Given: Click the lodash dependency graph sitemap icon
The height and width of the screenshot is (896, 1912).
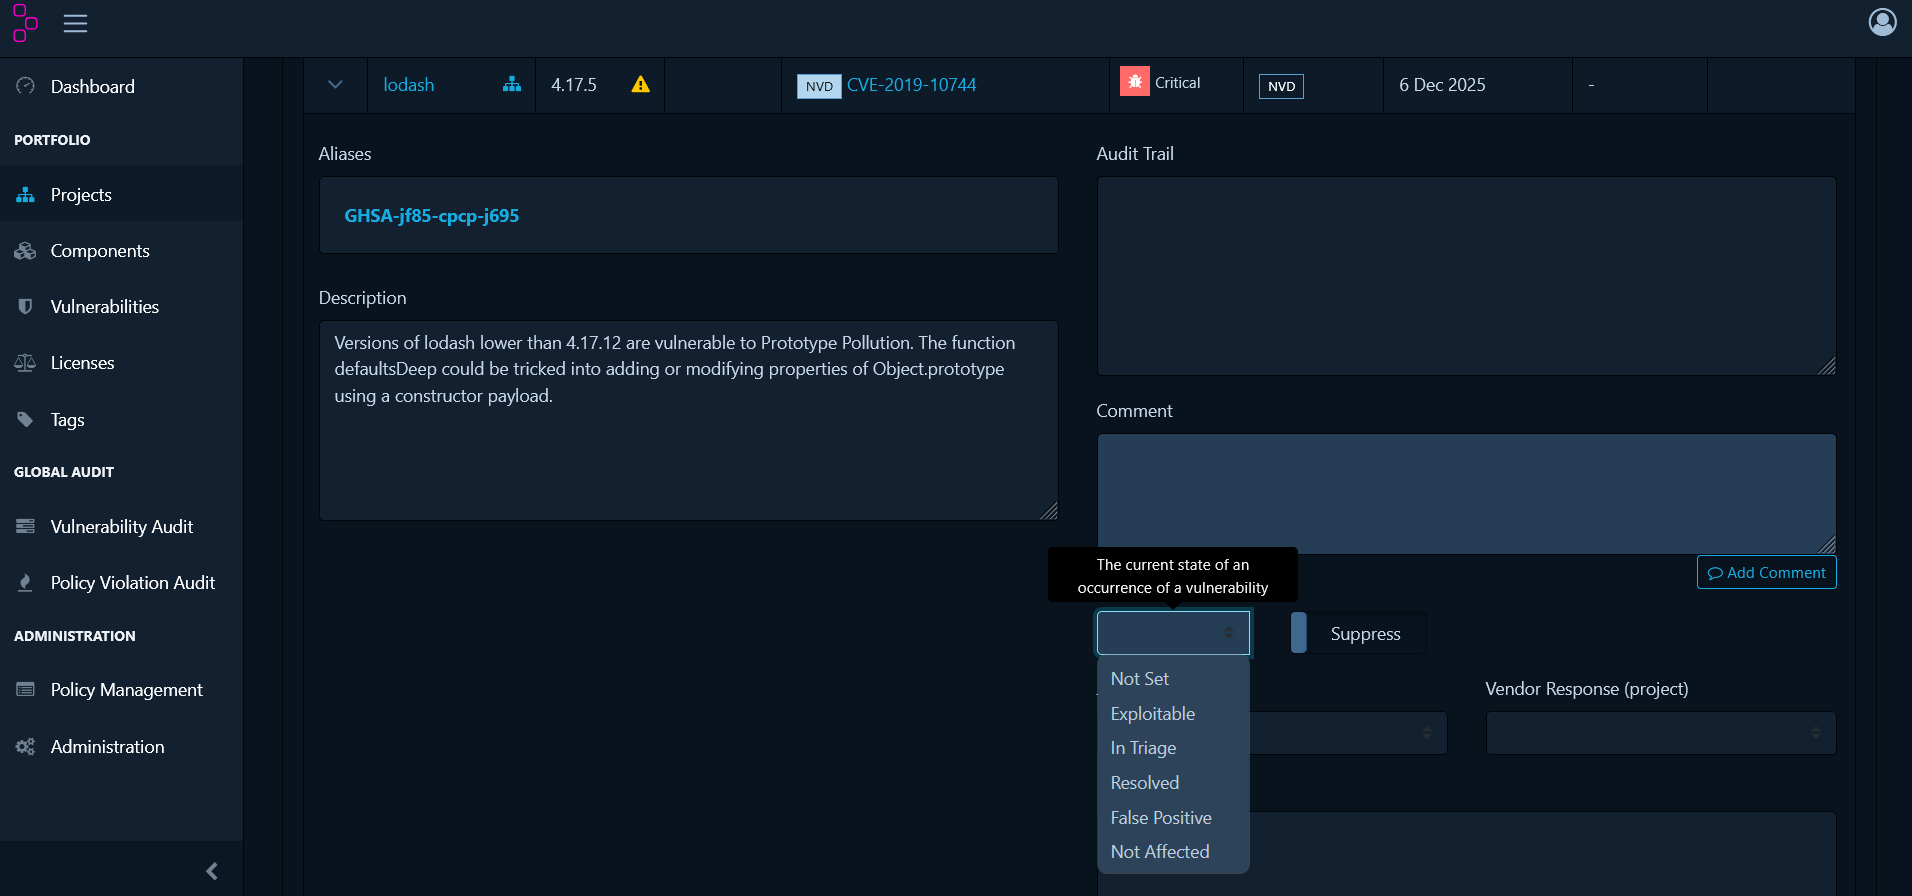Looking at the screenshot, I should pos(512,84).
